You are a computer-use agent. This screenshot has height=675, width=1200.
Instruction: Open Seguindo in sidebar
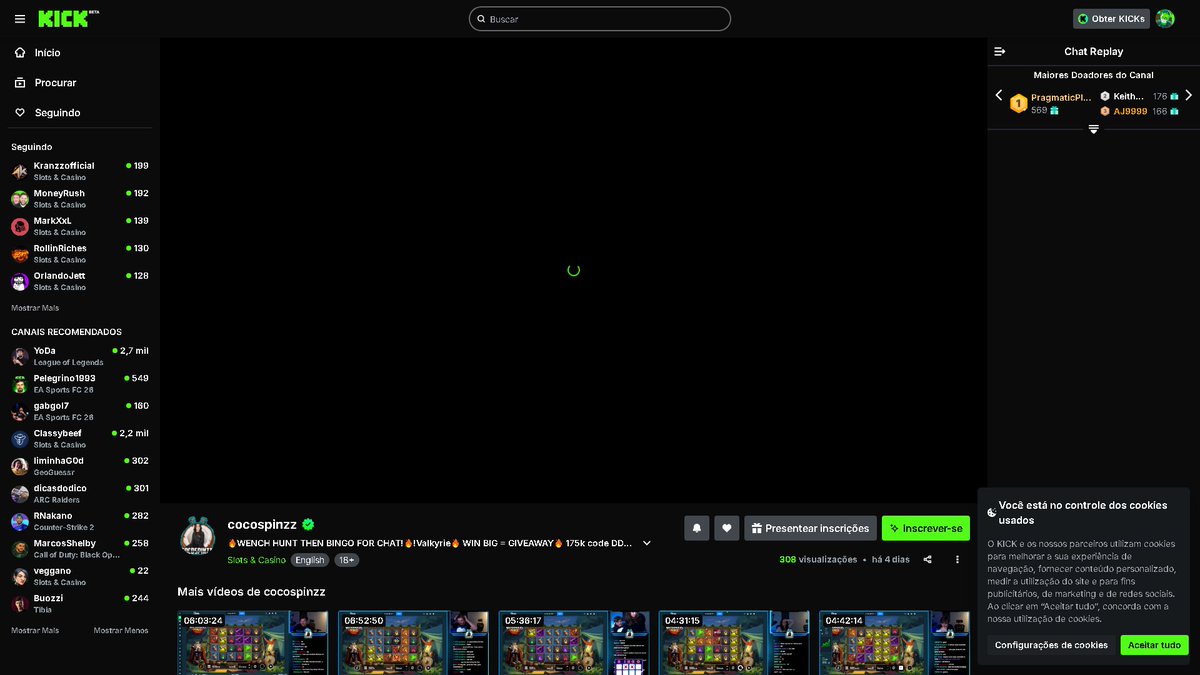tap(80, 112)
